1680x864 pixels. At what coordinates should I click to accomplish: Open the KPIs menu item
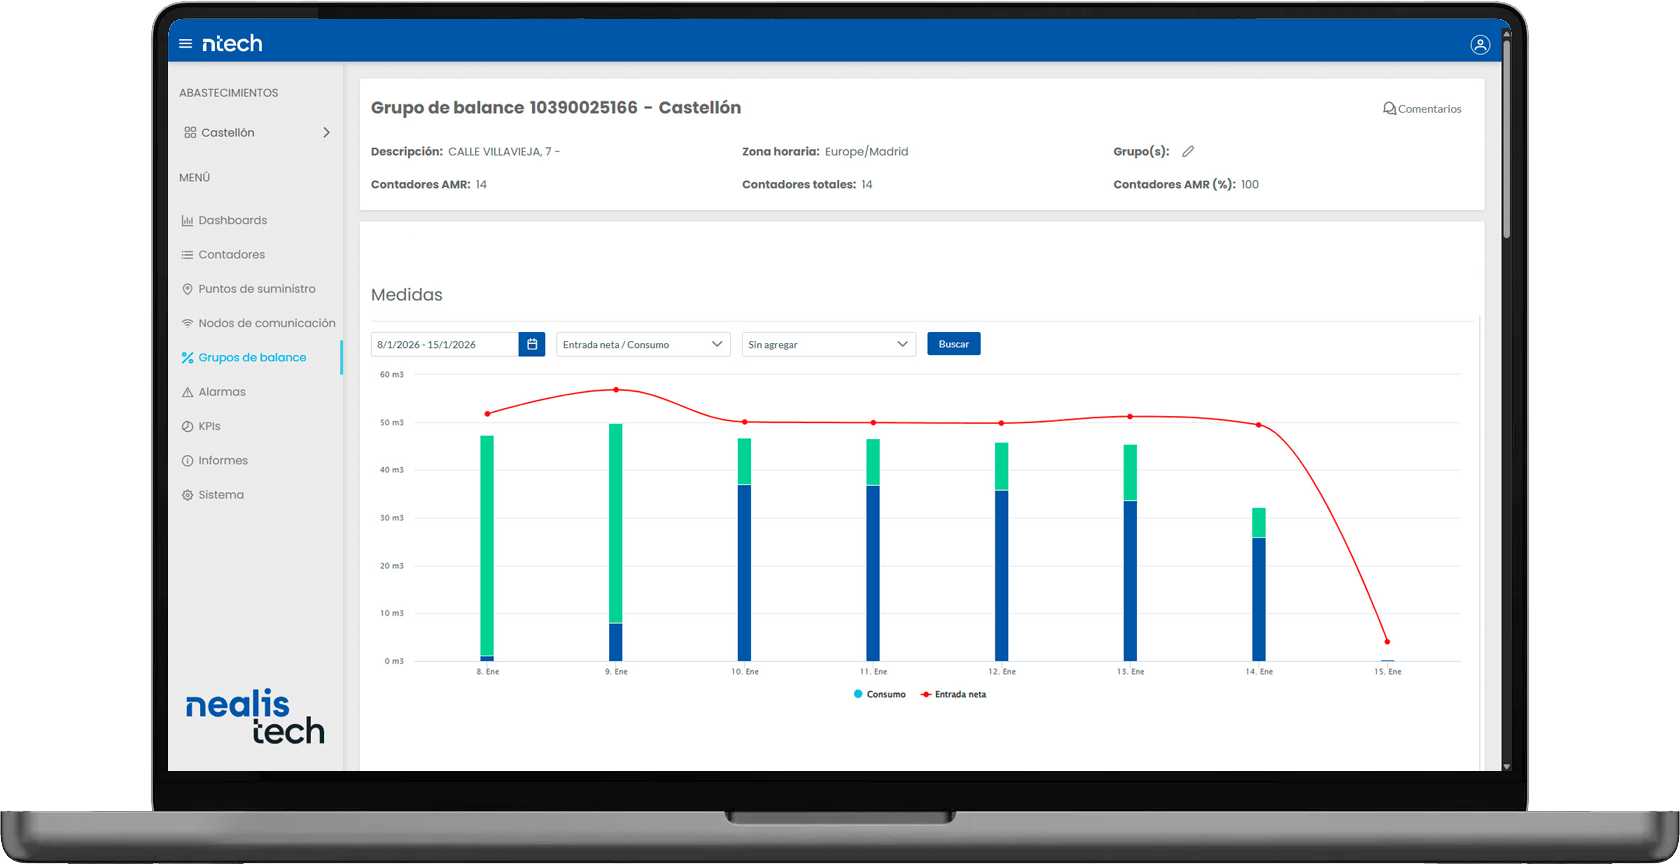209,426
